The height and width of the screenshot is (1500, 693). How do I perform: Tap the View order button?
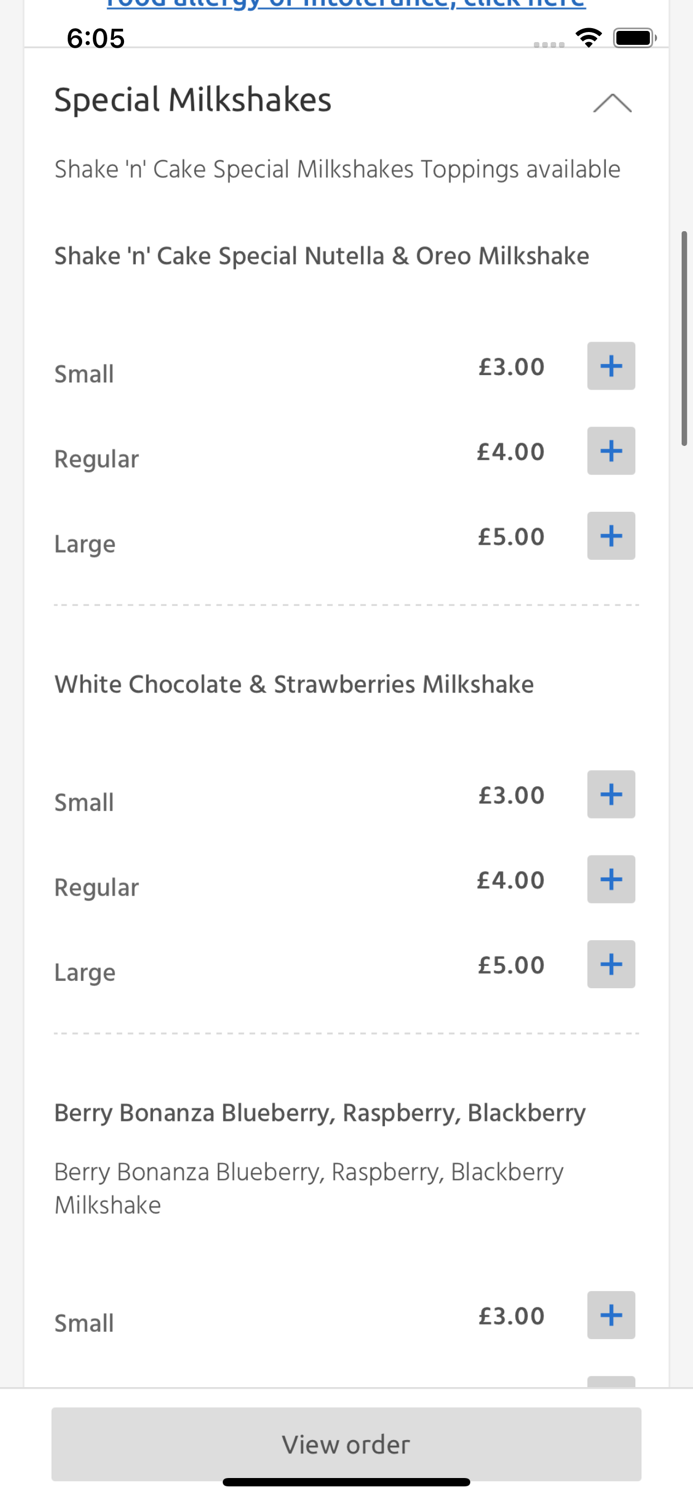(x=346, y=1444)
